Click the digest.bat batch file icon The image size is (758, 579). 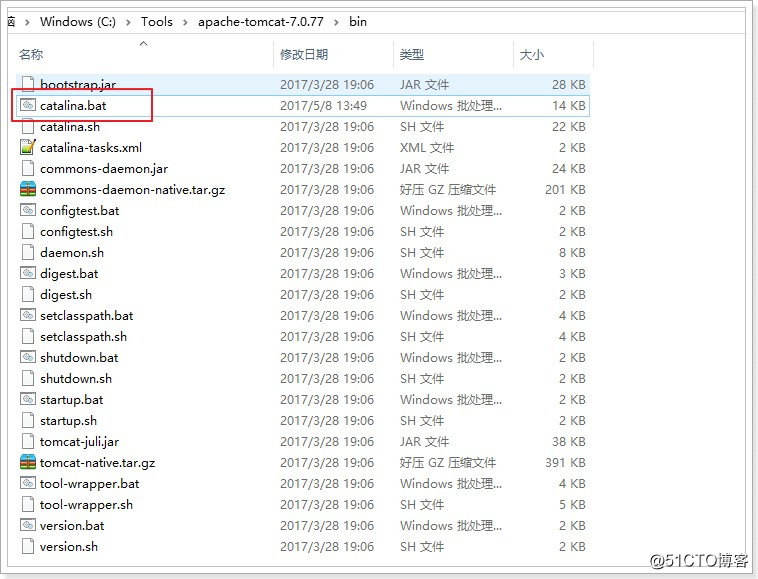(x=28, y=274)
